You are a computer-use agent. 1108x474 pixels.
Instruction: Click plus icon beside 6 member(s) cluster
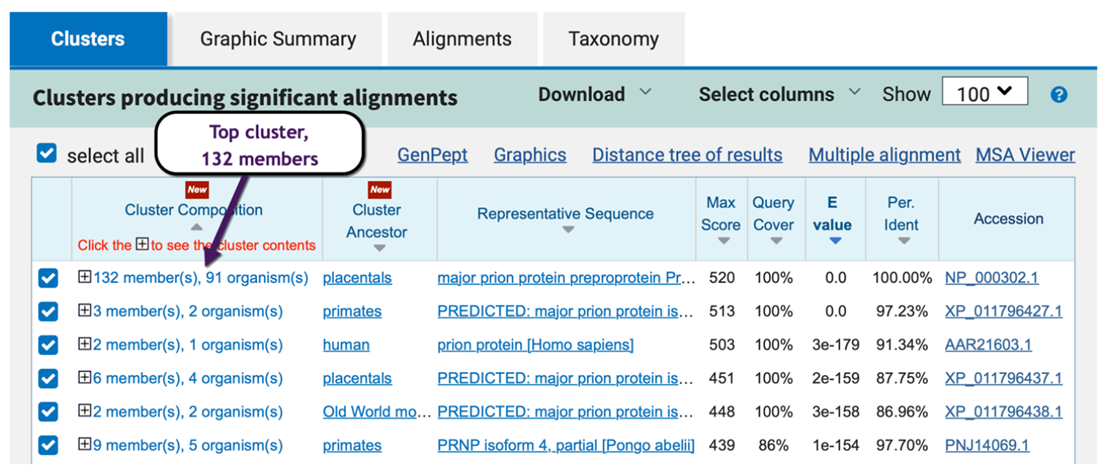click(85, 379)
